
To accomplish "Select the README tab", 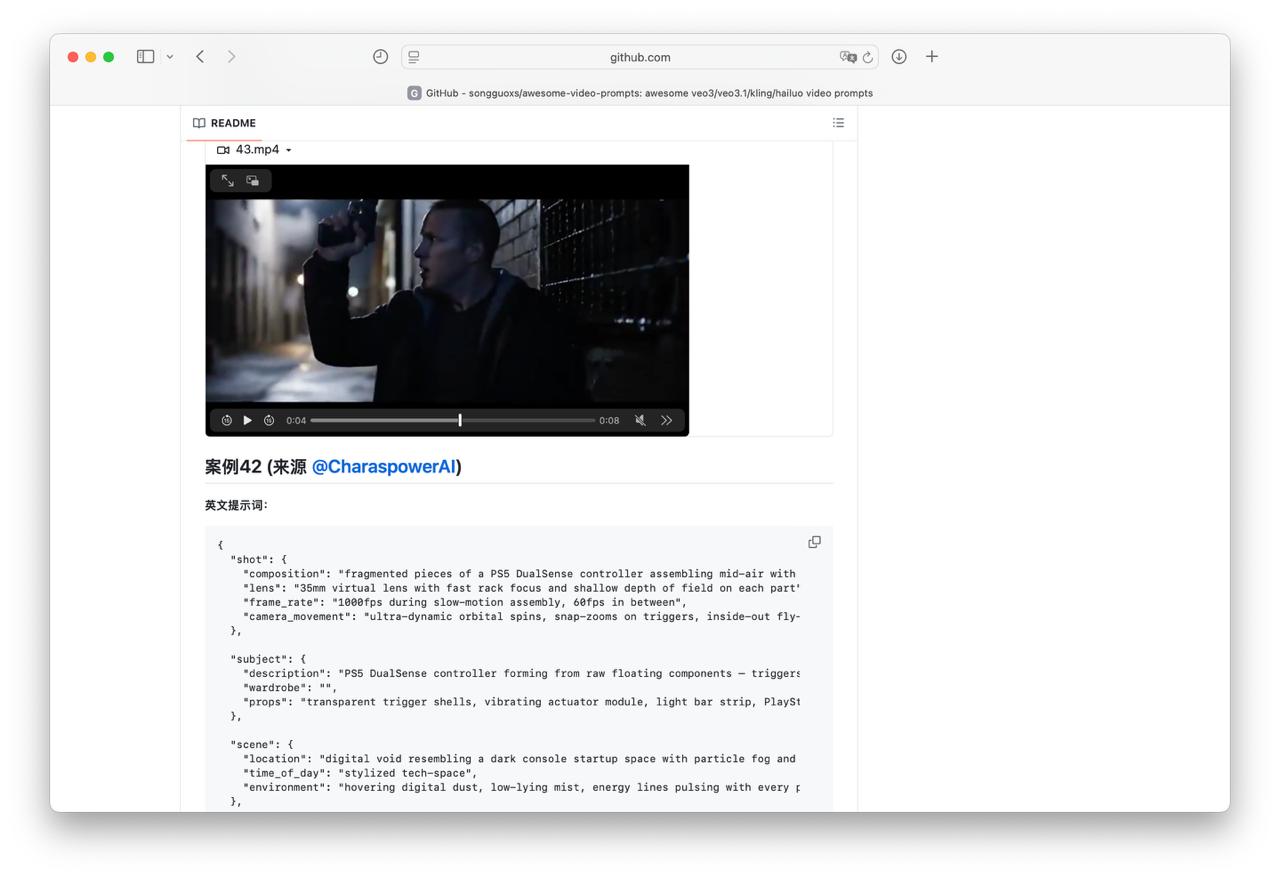I will tap(225, 123).
